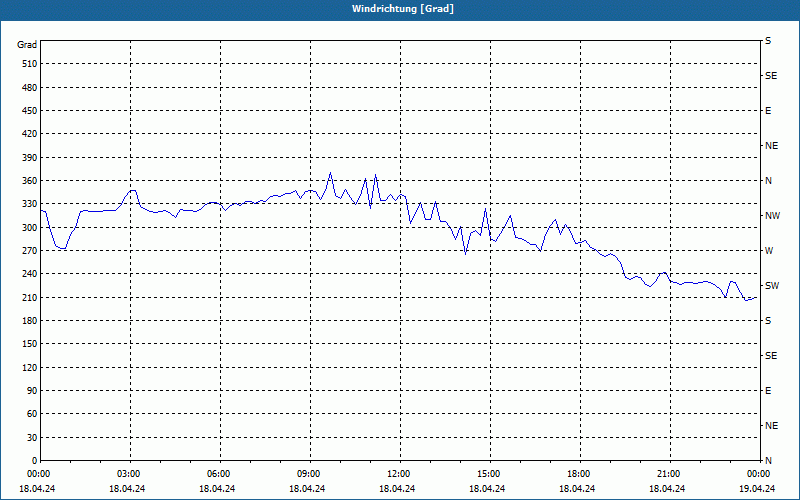The image size is (800, 500).
Task: Select the 18:00 time label
Action: pyautogui.click(x=578, y=474)
